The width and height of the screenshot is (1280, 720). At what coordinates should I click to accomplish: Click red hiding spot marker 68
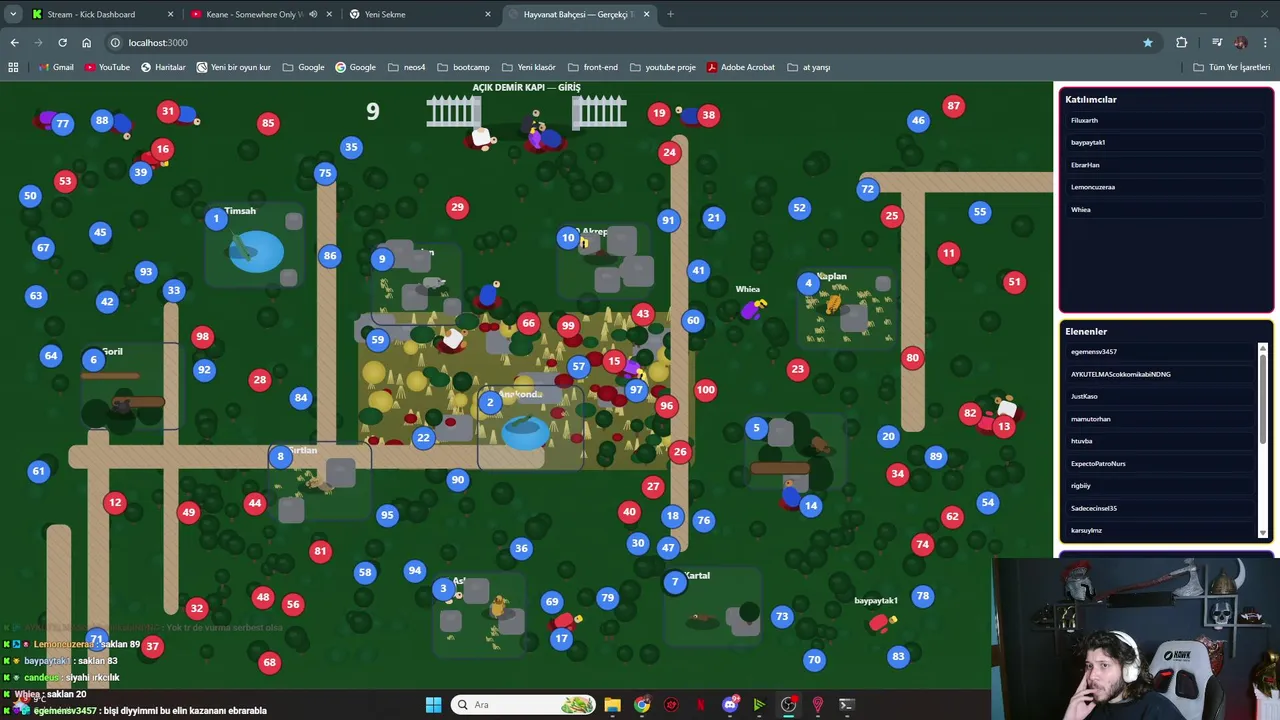[269, 662]
